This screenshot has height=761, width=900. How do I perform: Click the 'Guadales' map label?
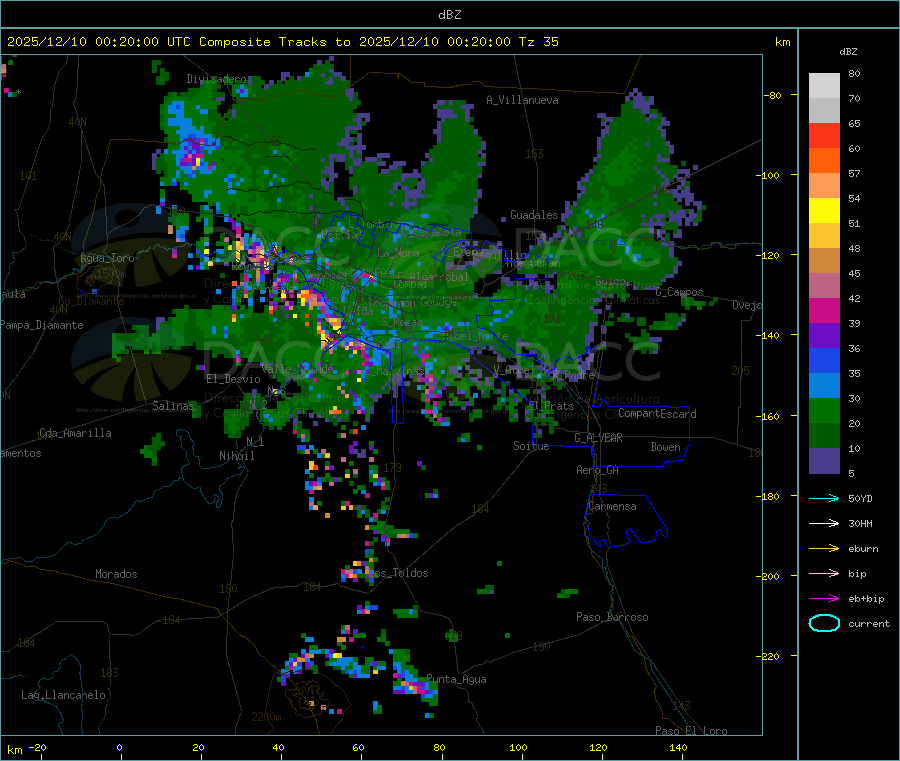(x=534, y=215)
